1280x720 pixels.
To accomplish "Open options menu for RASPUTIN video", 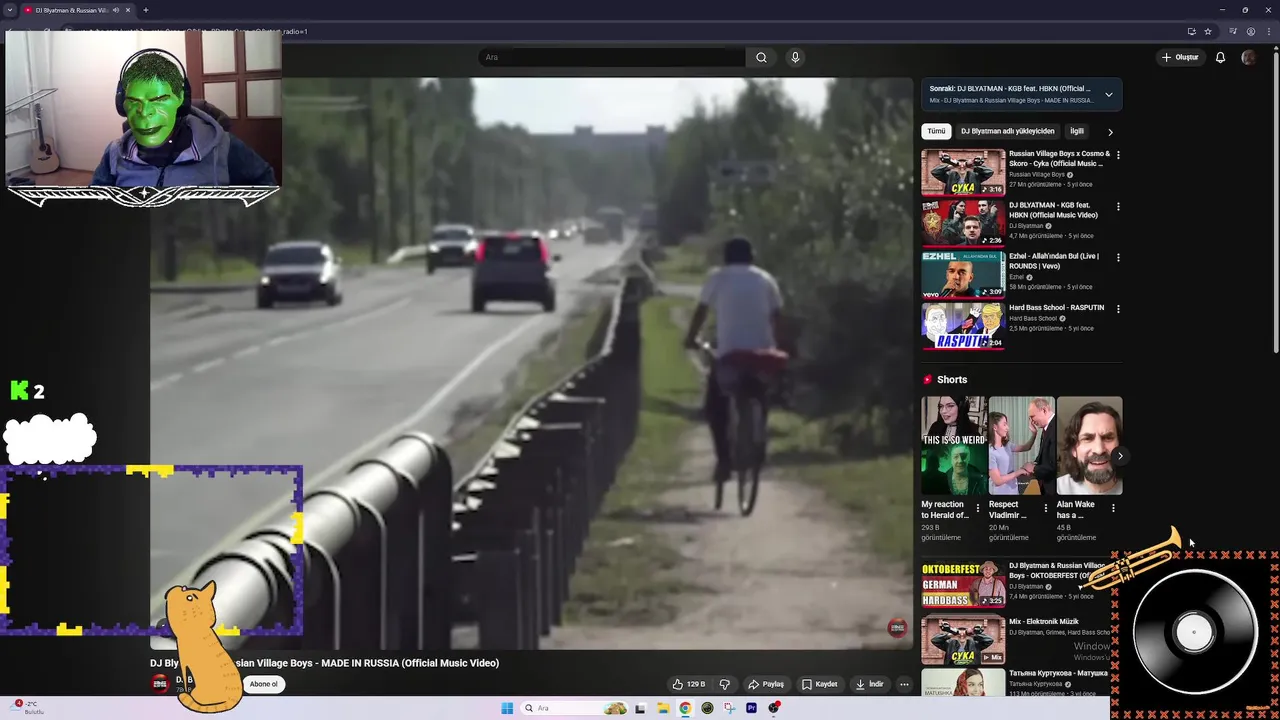I will (x=1118, y=308).
